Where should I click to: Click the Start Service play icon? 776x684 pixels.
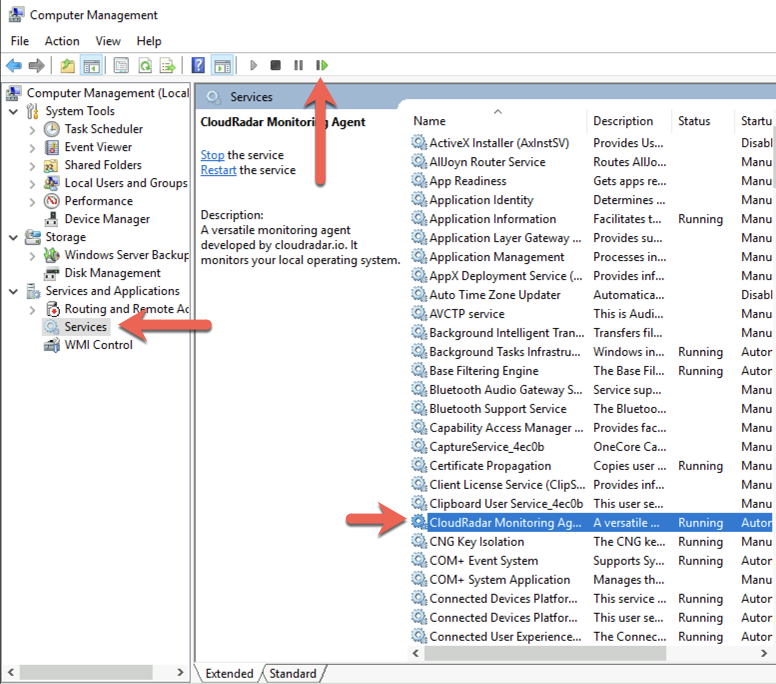point(254,66)
